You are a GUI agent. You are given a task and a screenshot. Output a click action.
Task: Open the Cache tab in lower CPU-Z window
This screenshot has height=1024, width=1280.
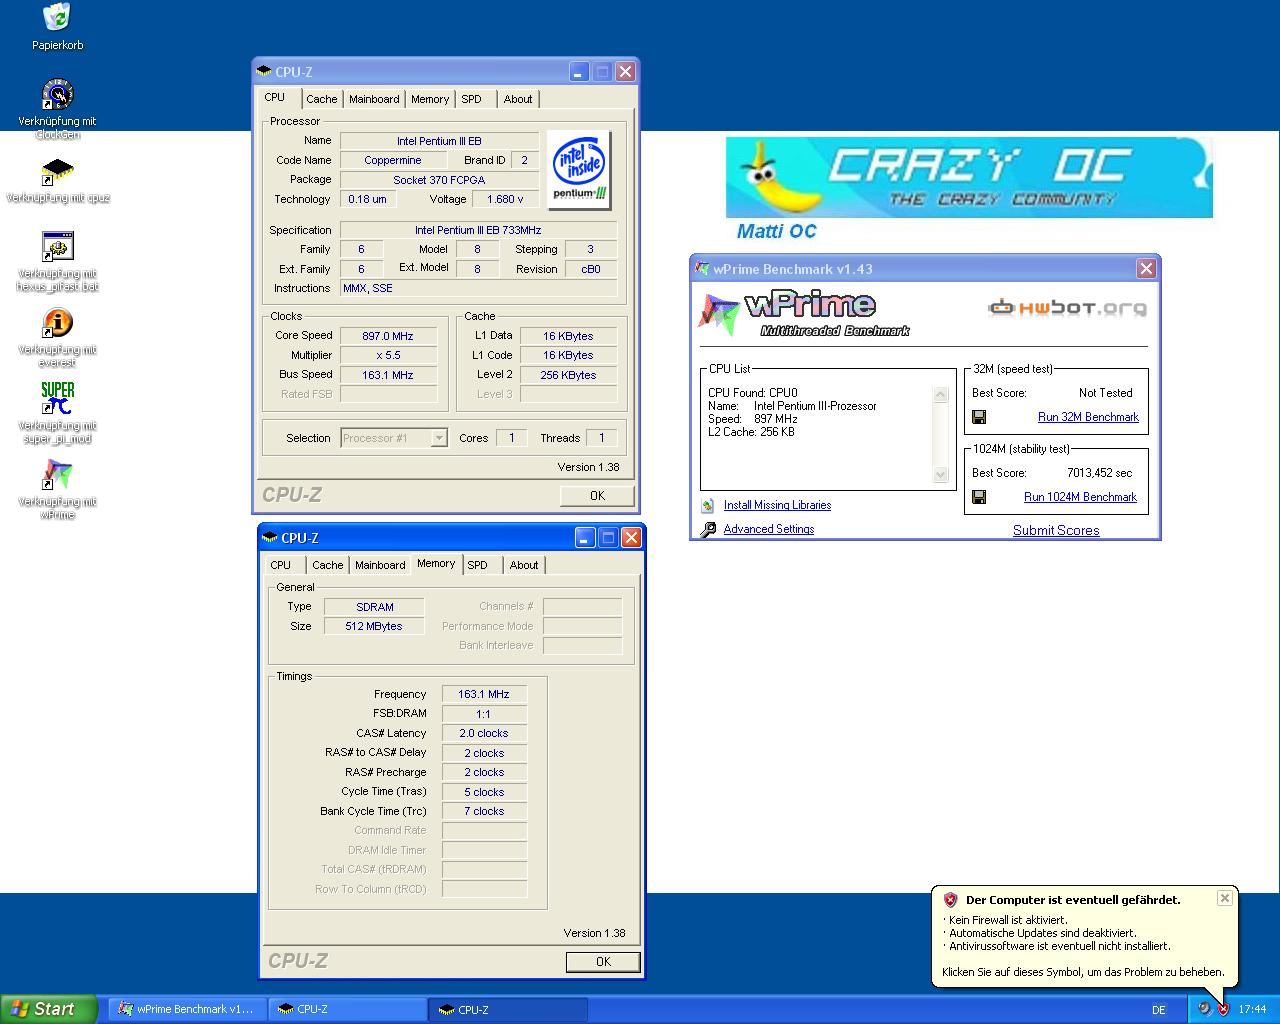pos(328,565)
